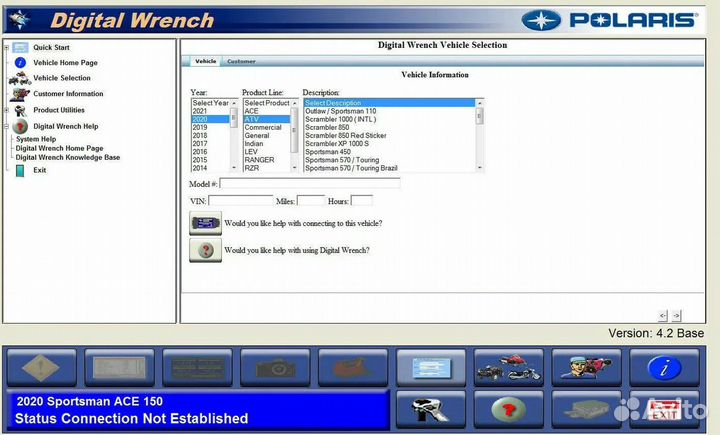Viewport: 720px width, 435px height.
Task: Click Year list scroll-down arrow
Action: click(x=234, y=168)
